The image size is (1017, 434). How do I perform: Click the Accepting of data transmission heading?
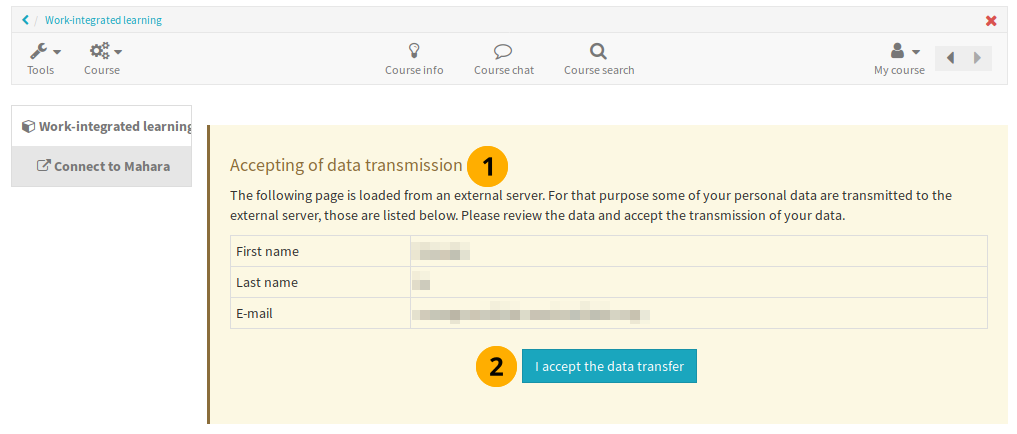point(346,166)
